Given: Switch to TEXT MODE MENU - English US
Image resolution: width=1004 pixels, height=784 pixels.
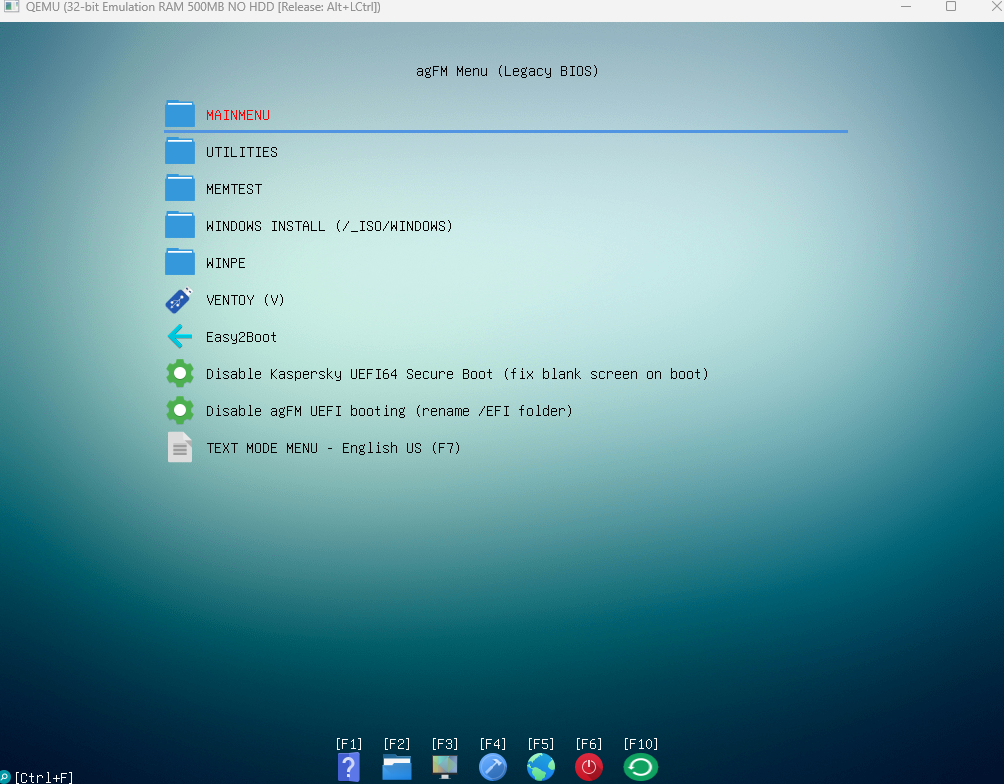Looking at the screenshot, I should tap(333, 448).
